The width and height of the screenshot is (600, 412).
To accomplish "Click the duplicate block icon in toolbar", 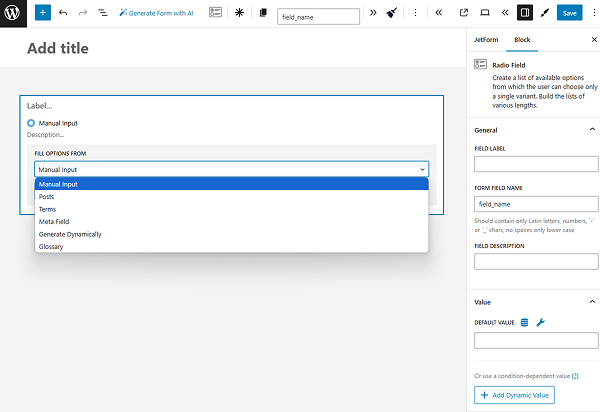I will 263,13.
